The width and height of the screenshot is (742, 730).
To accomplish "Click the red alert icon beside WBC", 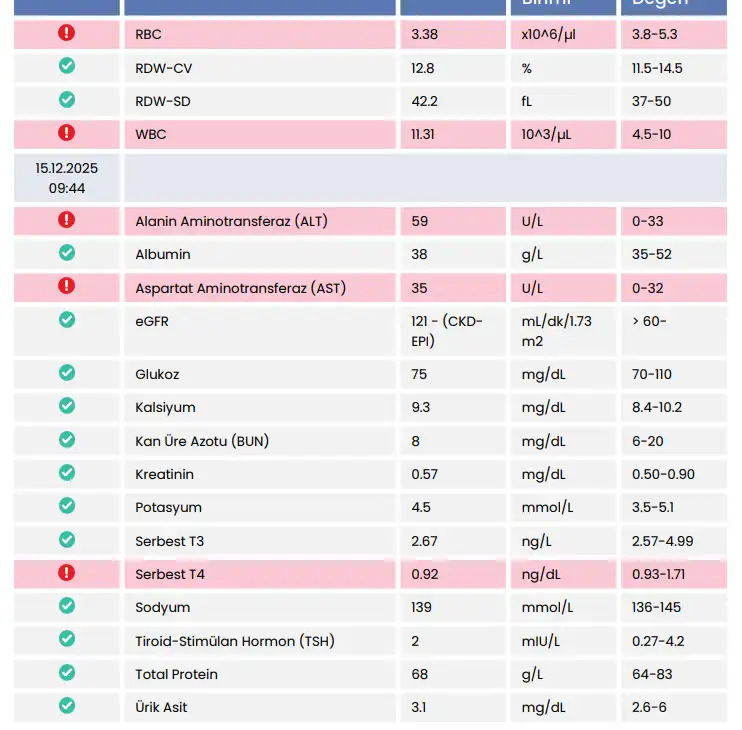I will click(67, 132).
